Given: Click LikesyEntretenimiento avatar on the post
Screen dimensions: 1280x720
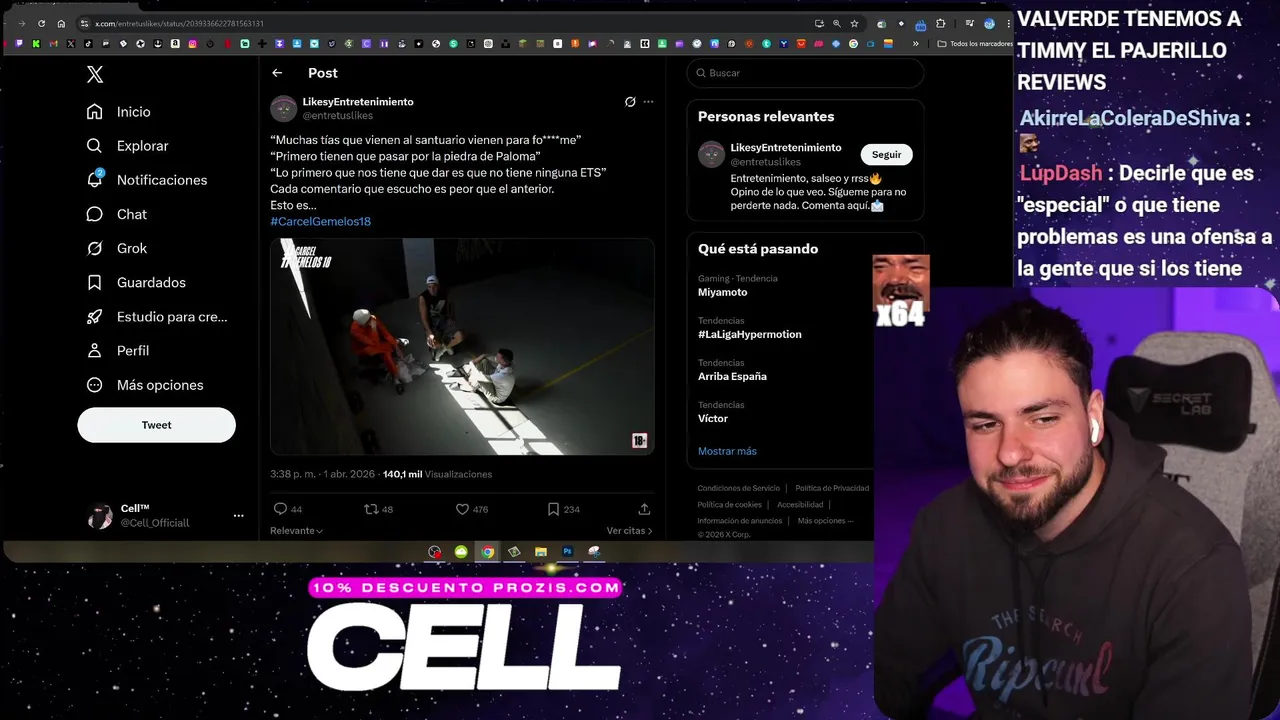Looking at the screenshot, I should (x=284, y=108).
